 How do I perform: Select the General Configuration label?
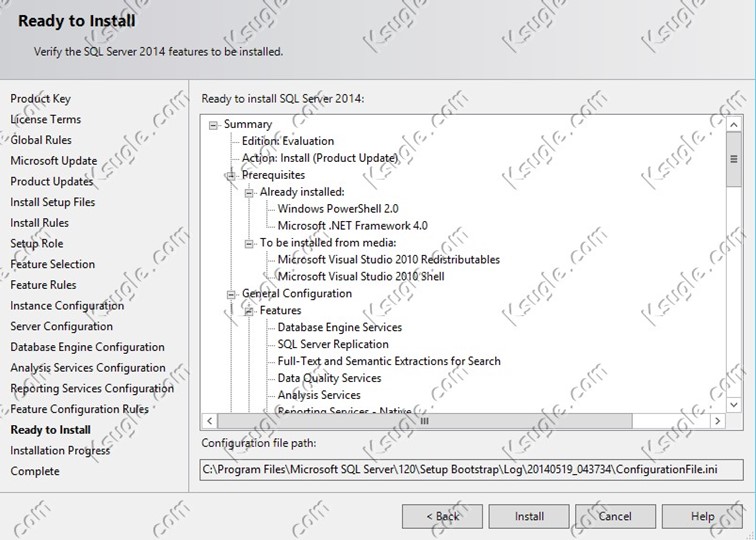pos(297,294)
